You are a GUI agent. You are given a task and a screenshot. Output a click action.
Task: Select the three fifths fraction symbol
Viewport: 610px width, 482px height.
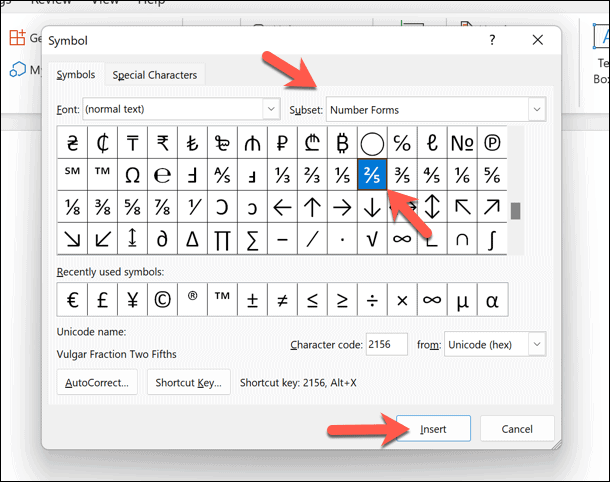point(402,174)
